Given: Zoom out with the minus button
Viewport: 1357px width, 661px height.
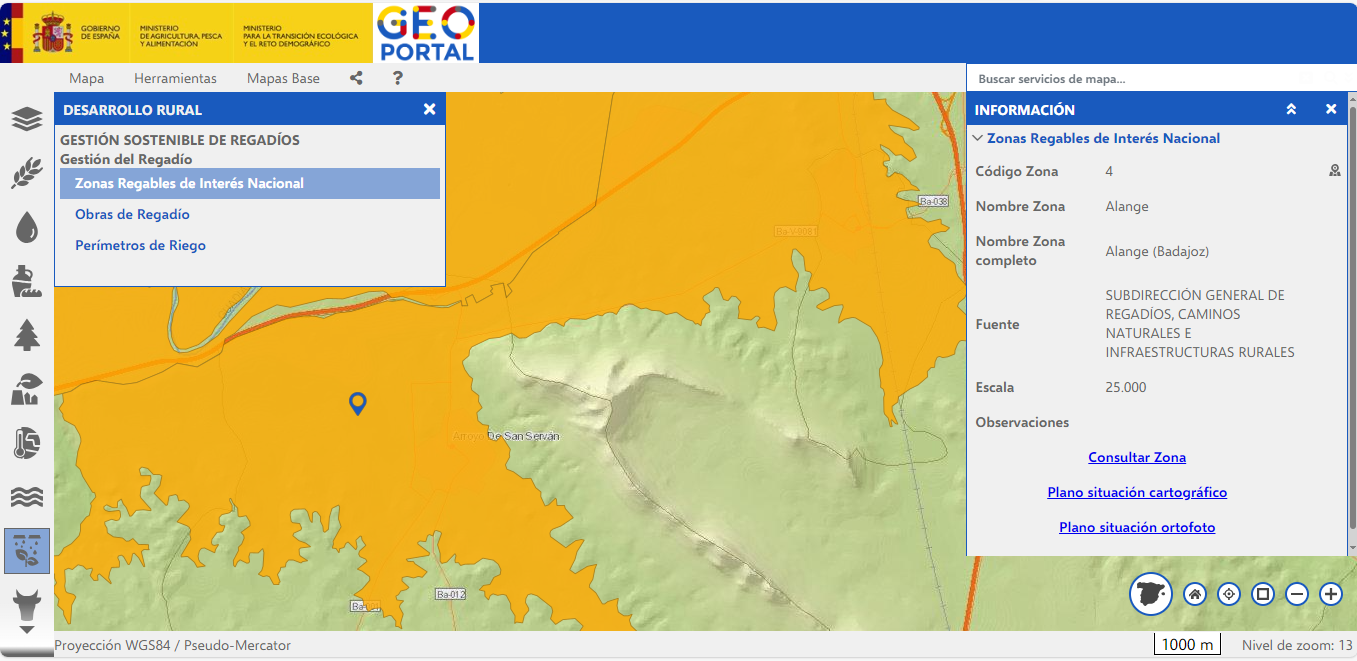Looking at the screenshot, I should [1297, 594].
